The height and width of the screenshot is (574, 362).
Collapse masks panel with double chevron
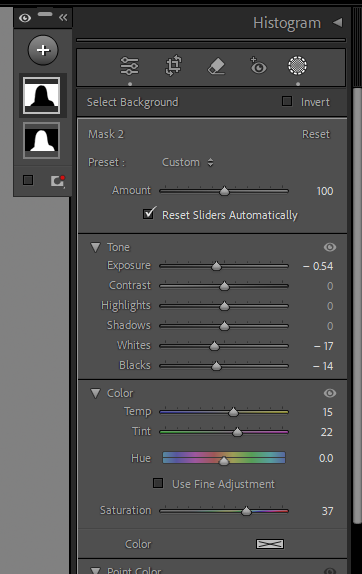[63, 17]
